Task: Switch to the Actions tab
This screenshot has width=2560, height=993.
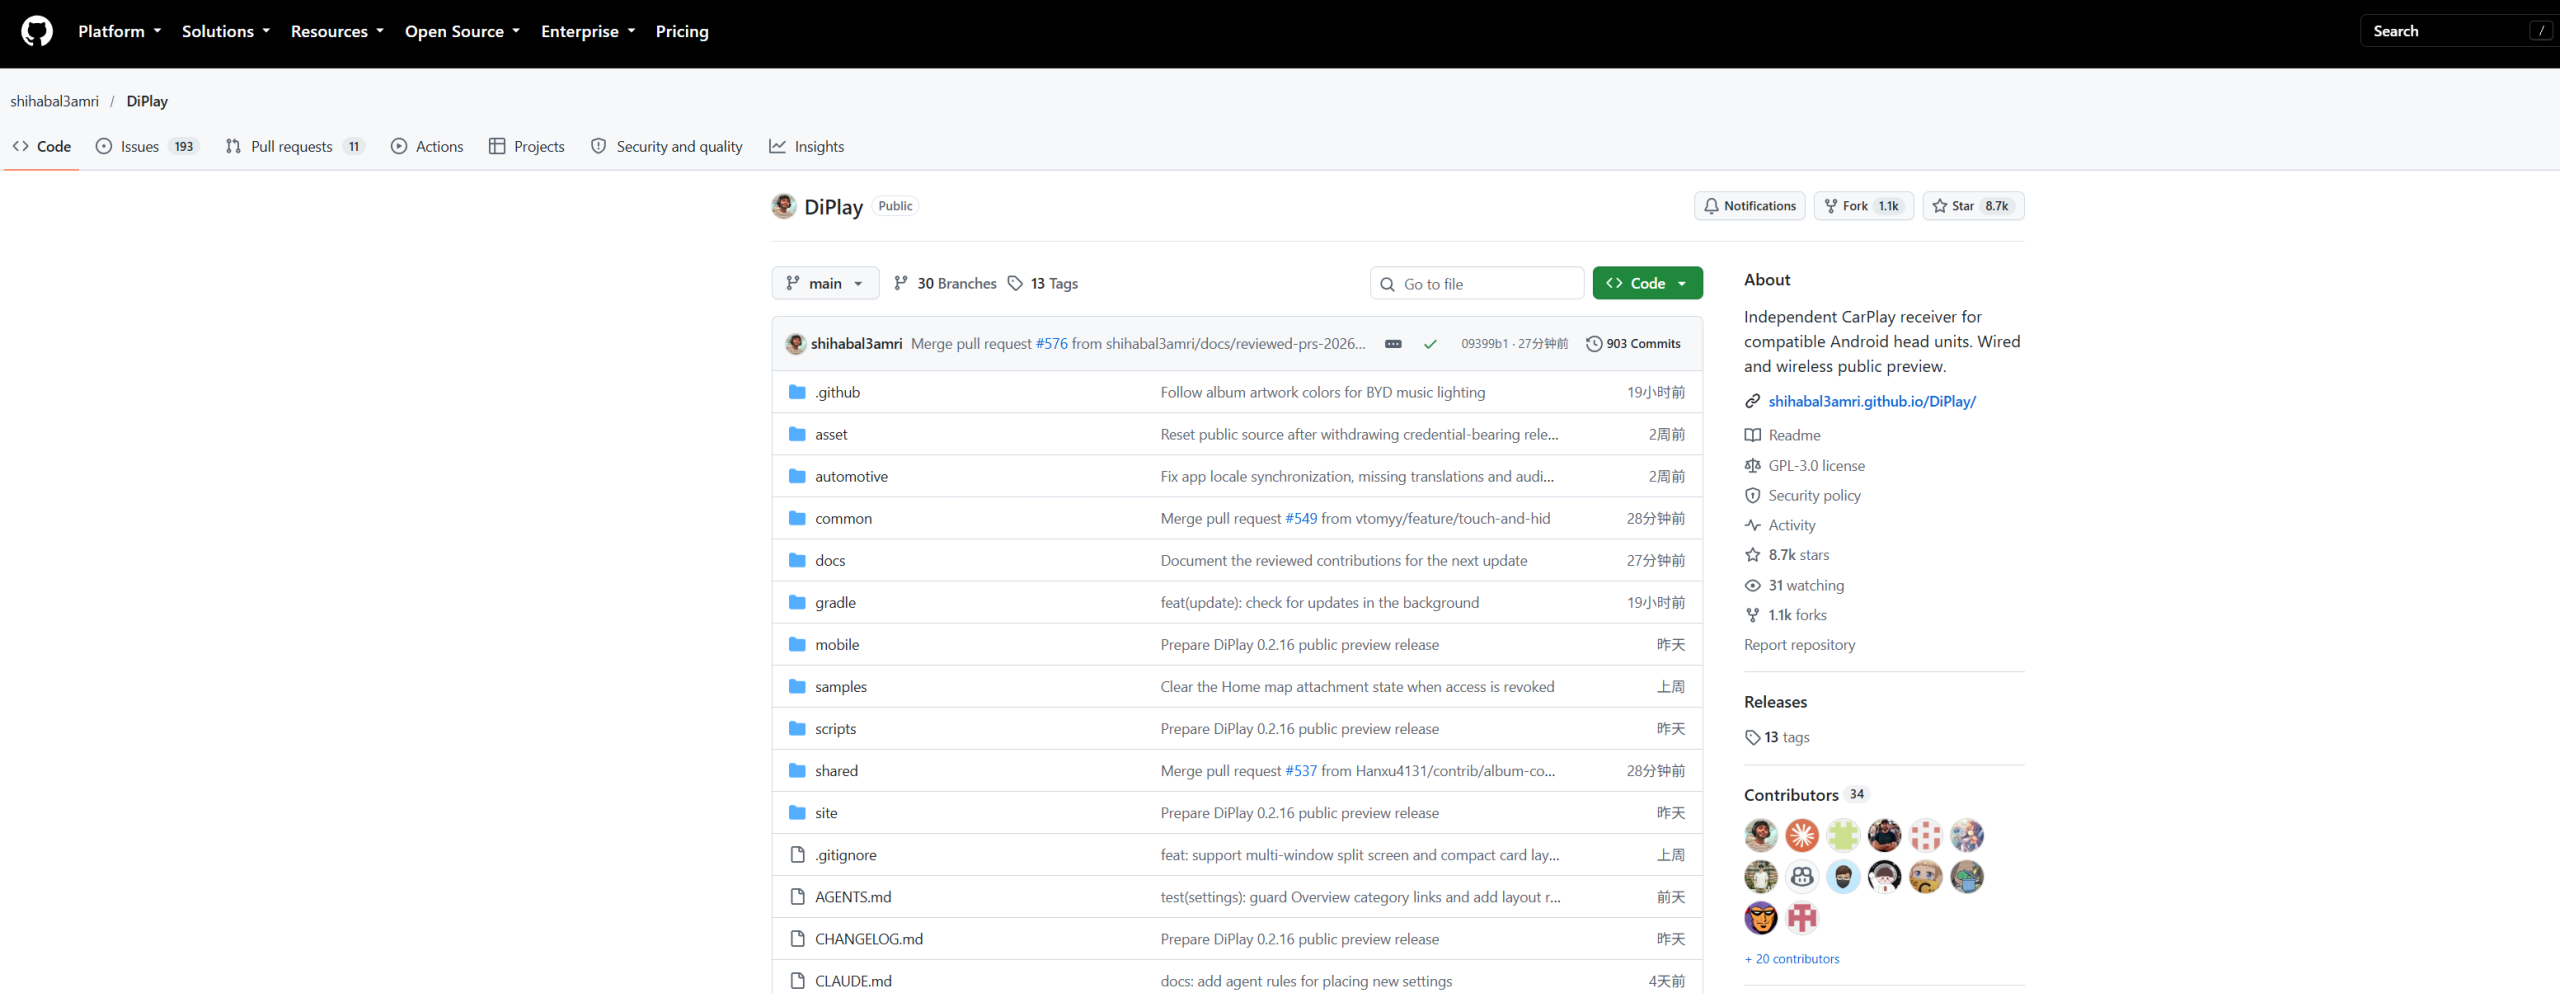Action: point(427,147)
